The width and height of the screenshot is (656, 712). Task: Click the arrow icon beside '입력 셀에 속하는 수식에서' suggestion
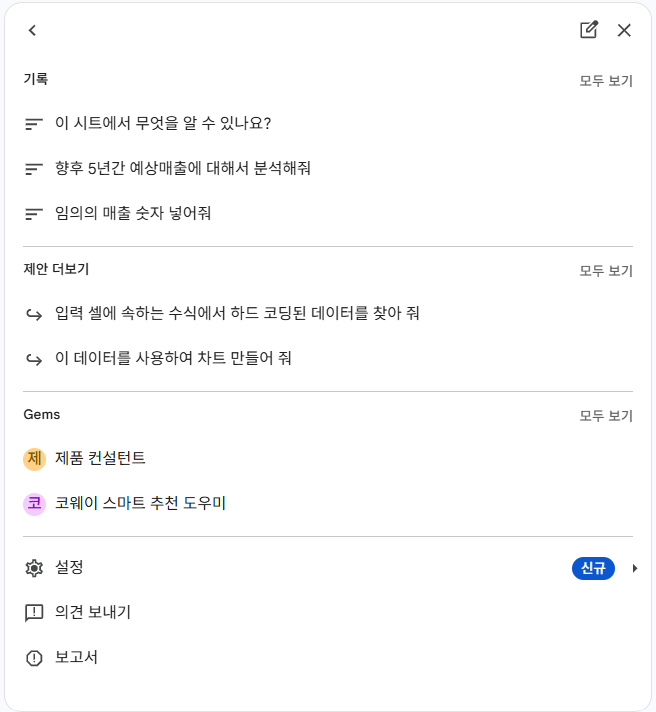coord(34,314)
